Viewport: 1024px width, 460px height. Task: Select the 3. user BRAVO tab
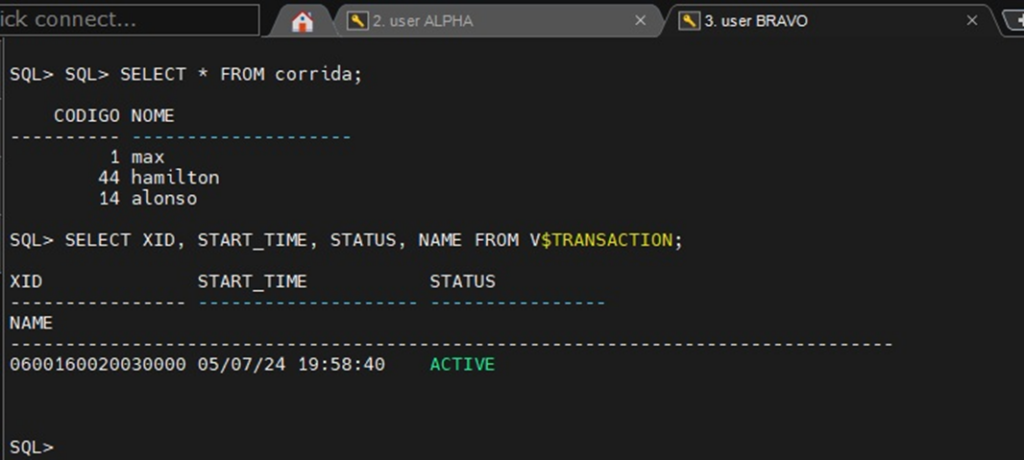point(756,21)
